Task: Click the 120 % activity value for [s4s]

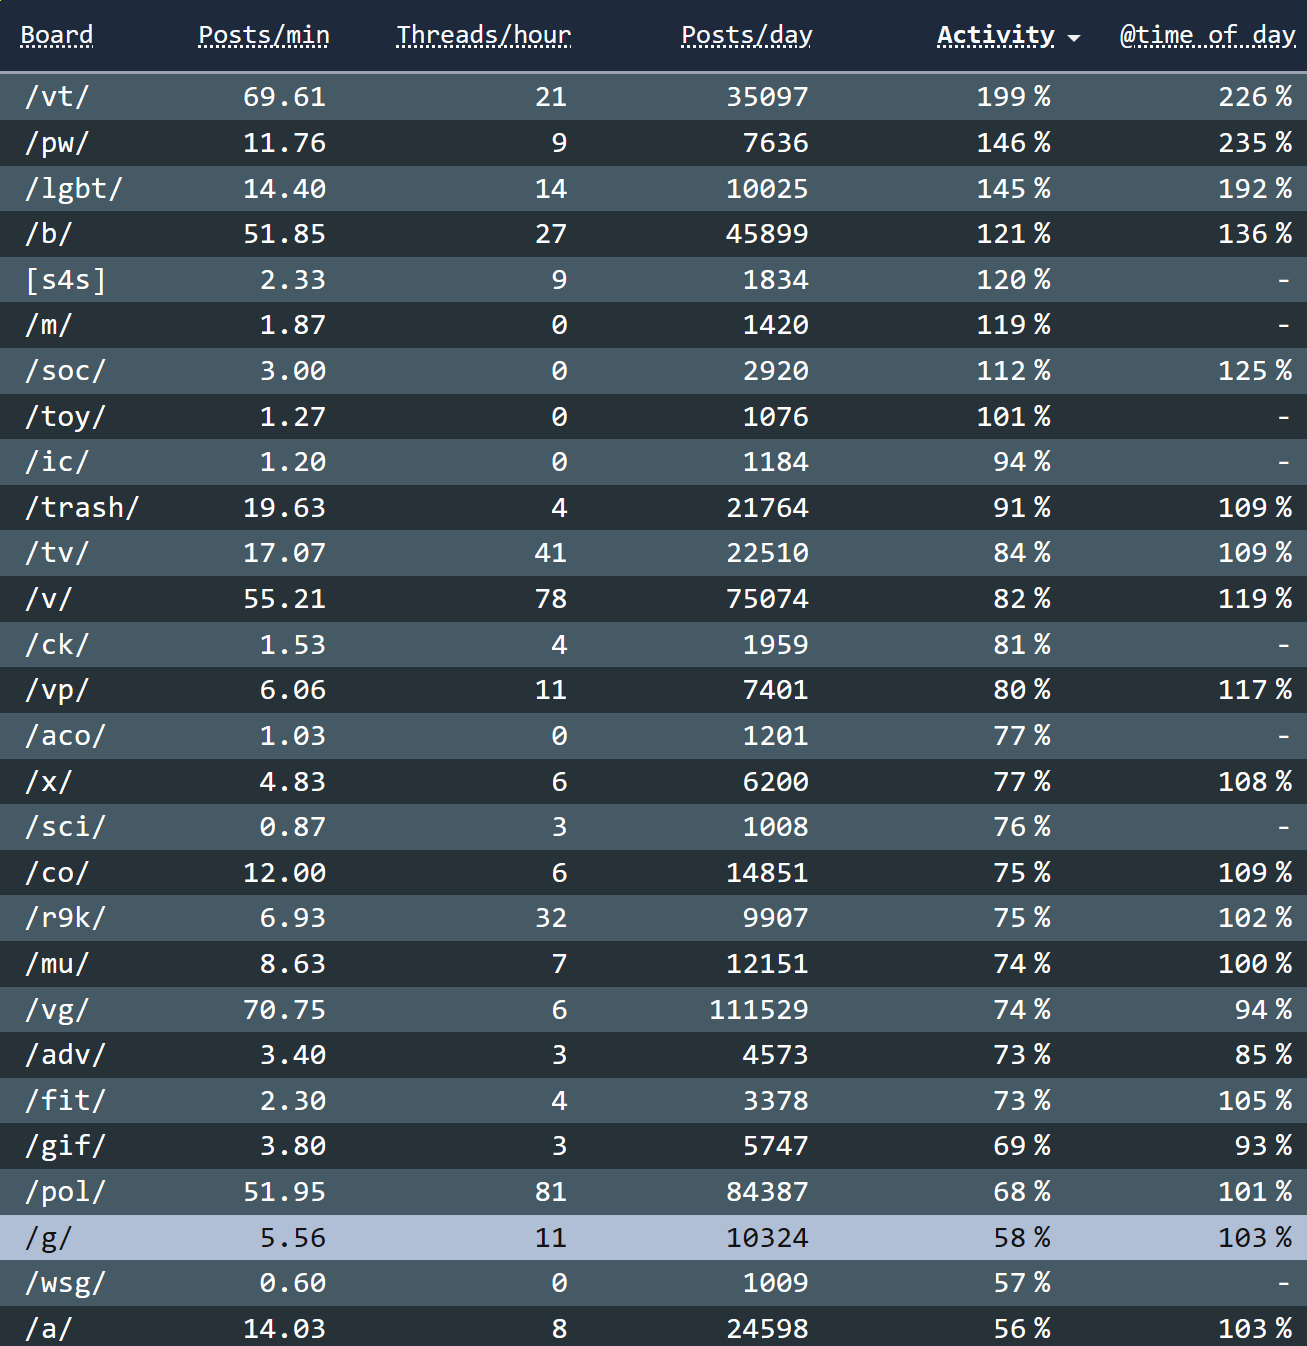Action: tap(1014, 280)
